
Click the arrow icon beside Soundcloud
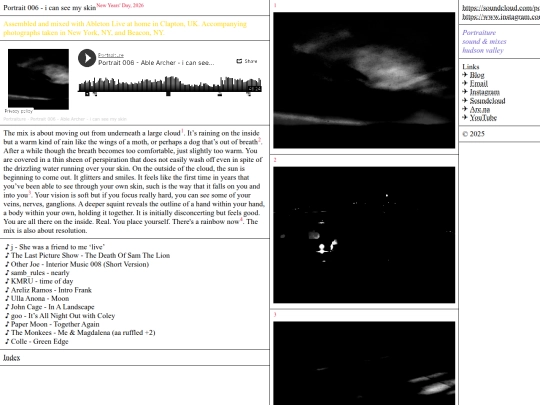click(x=465, y=100)
